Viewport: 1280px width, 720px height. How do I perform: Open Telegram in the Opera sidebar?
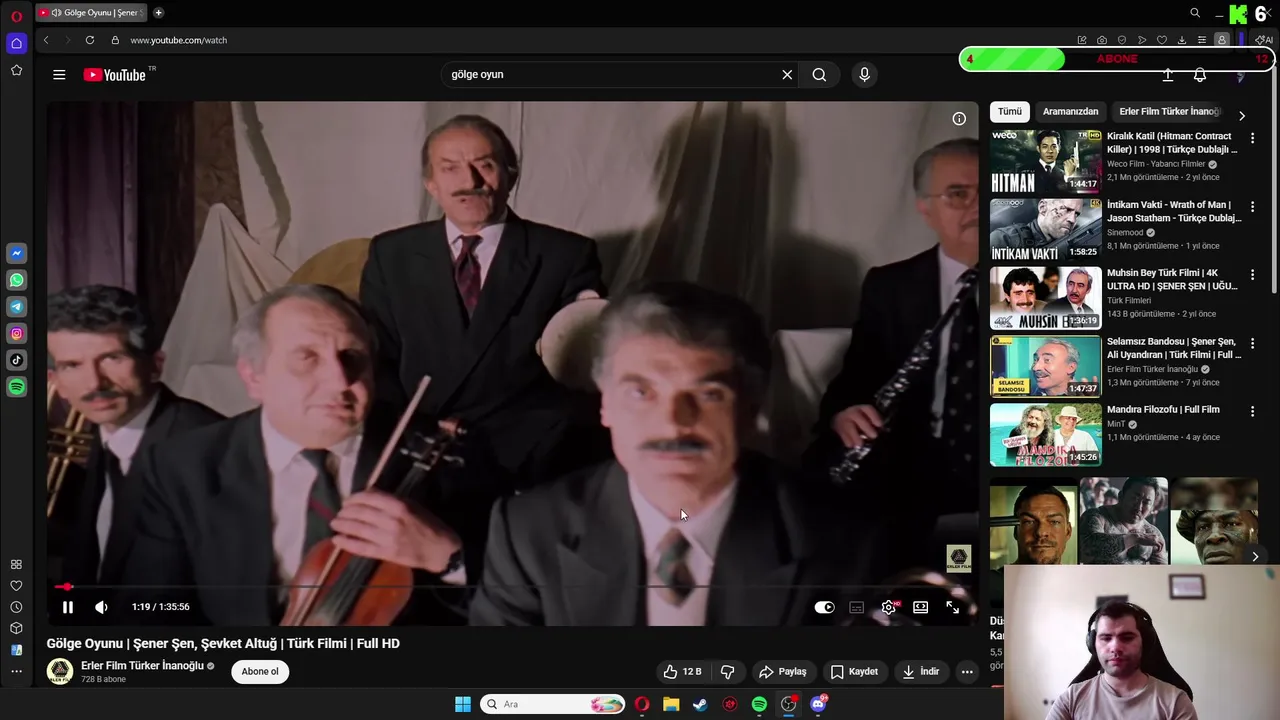click(x=16, y=307)
